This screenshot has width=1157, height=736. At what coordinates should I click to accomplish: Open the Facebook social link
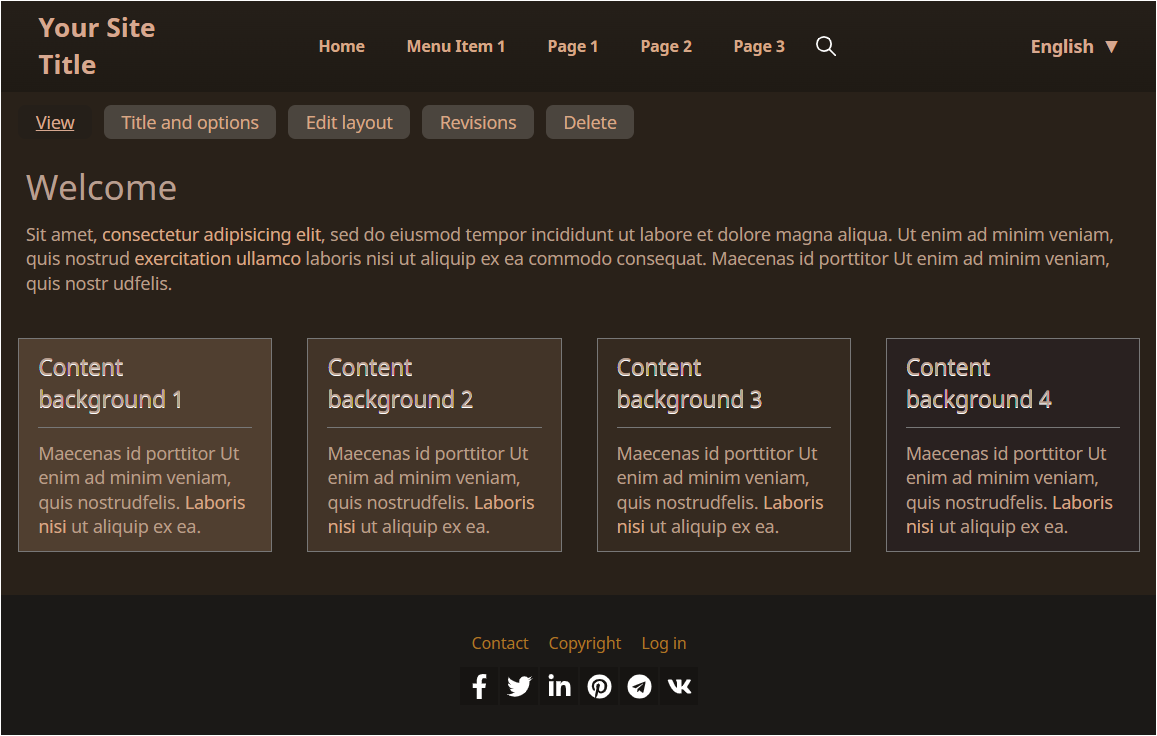479,686
